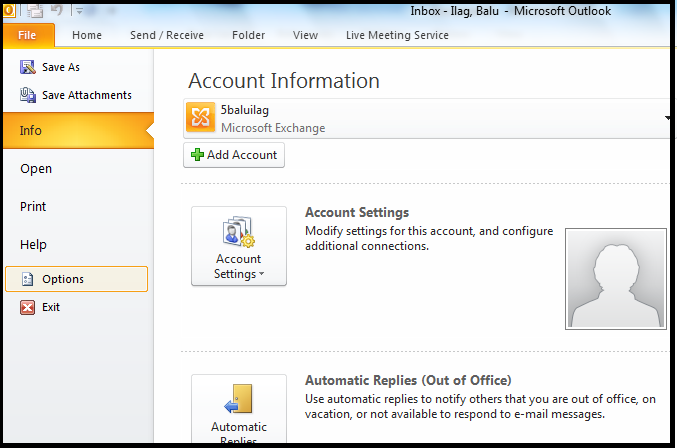Open the Help section in sidebar
This screenshot has height=448, width=677.
click(33, 245)
